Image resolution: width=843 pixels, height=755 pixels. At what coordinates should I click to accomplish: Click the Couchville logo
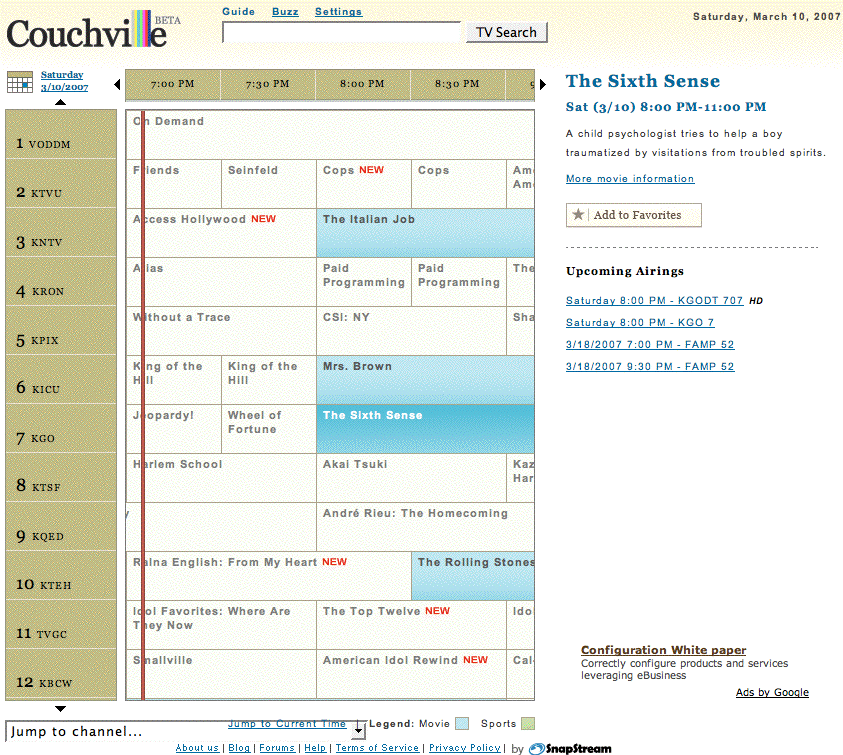86,31
